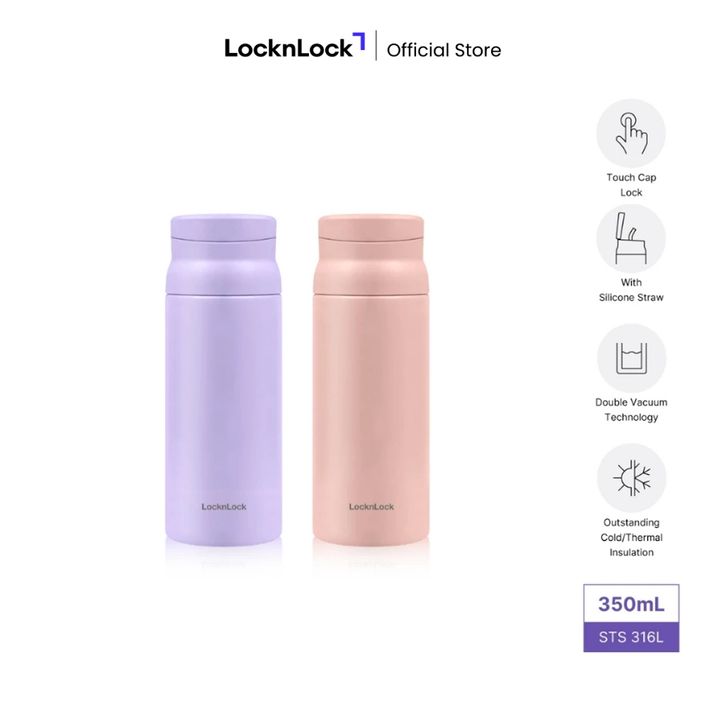Click the purple tumbler's lid
726x726 pixels.
(x=223, y=228)
